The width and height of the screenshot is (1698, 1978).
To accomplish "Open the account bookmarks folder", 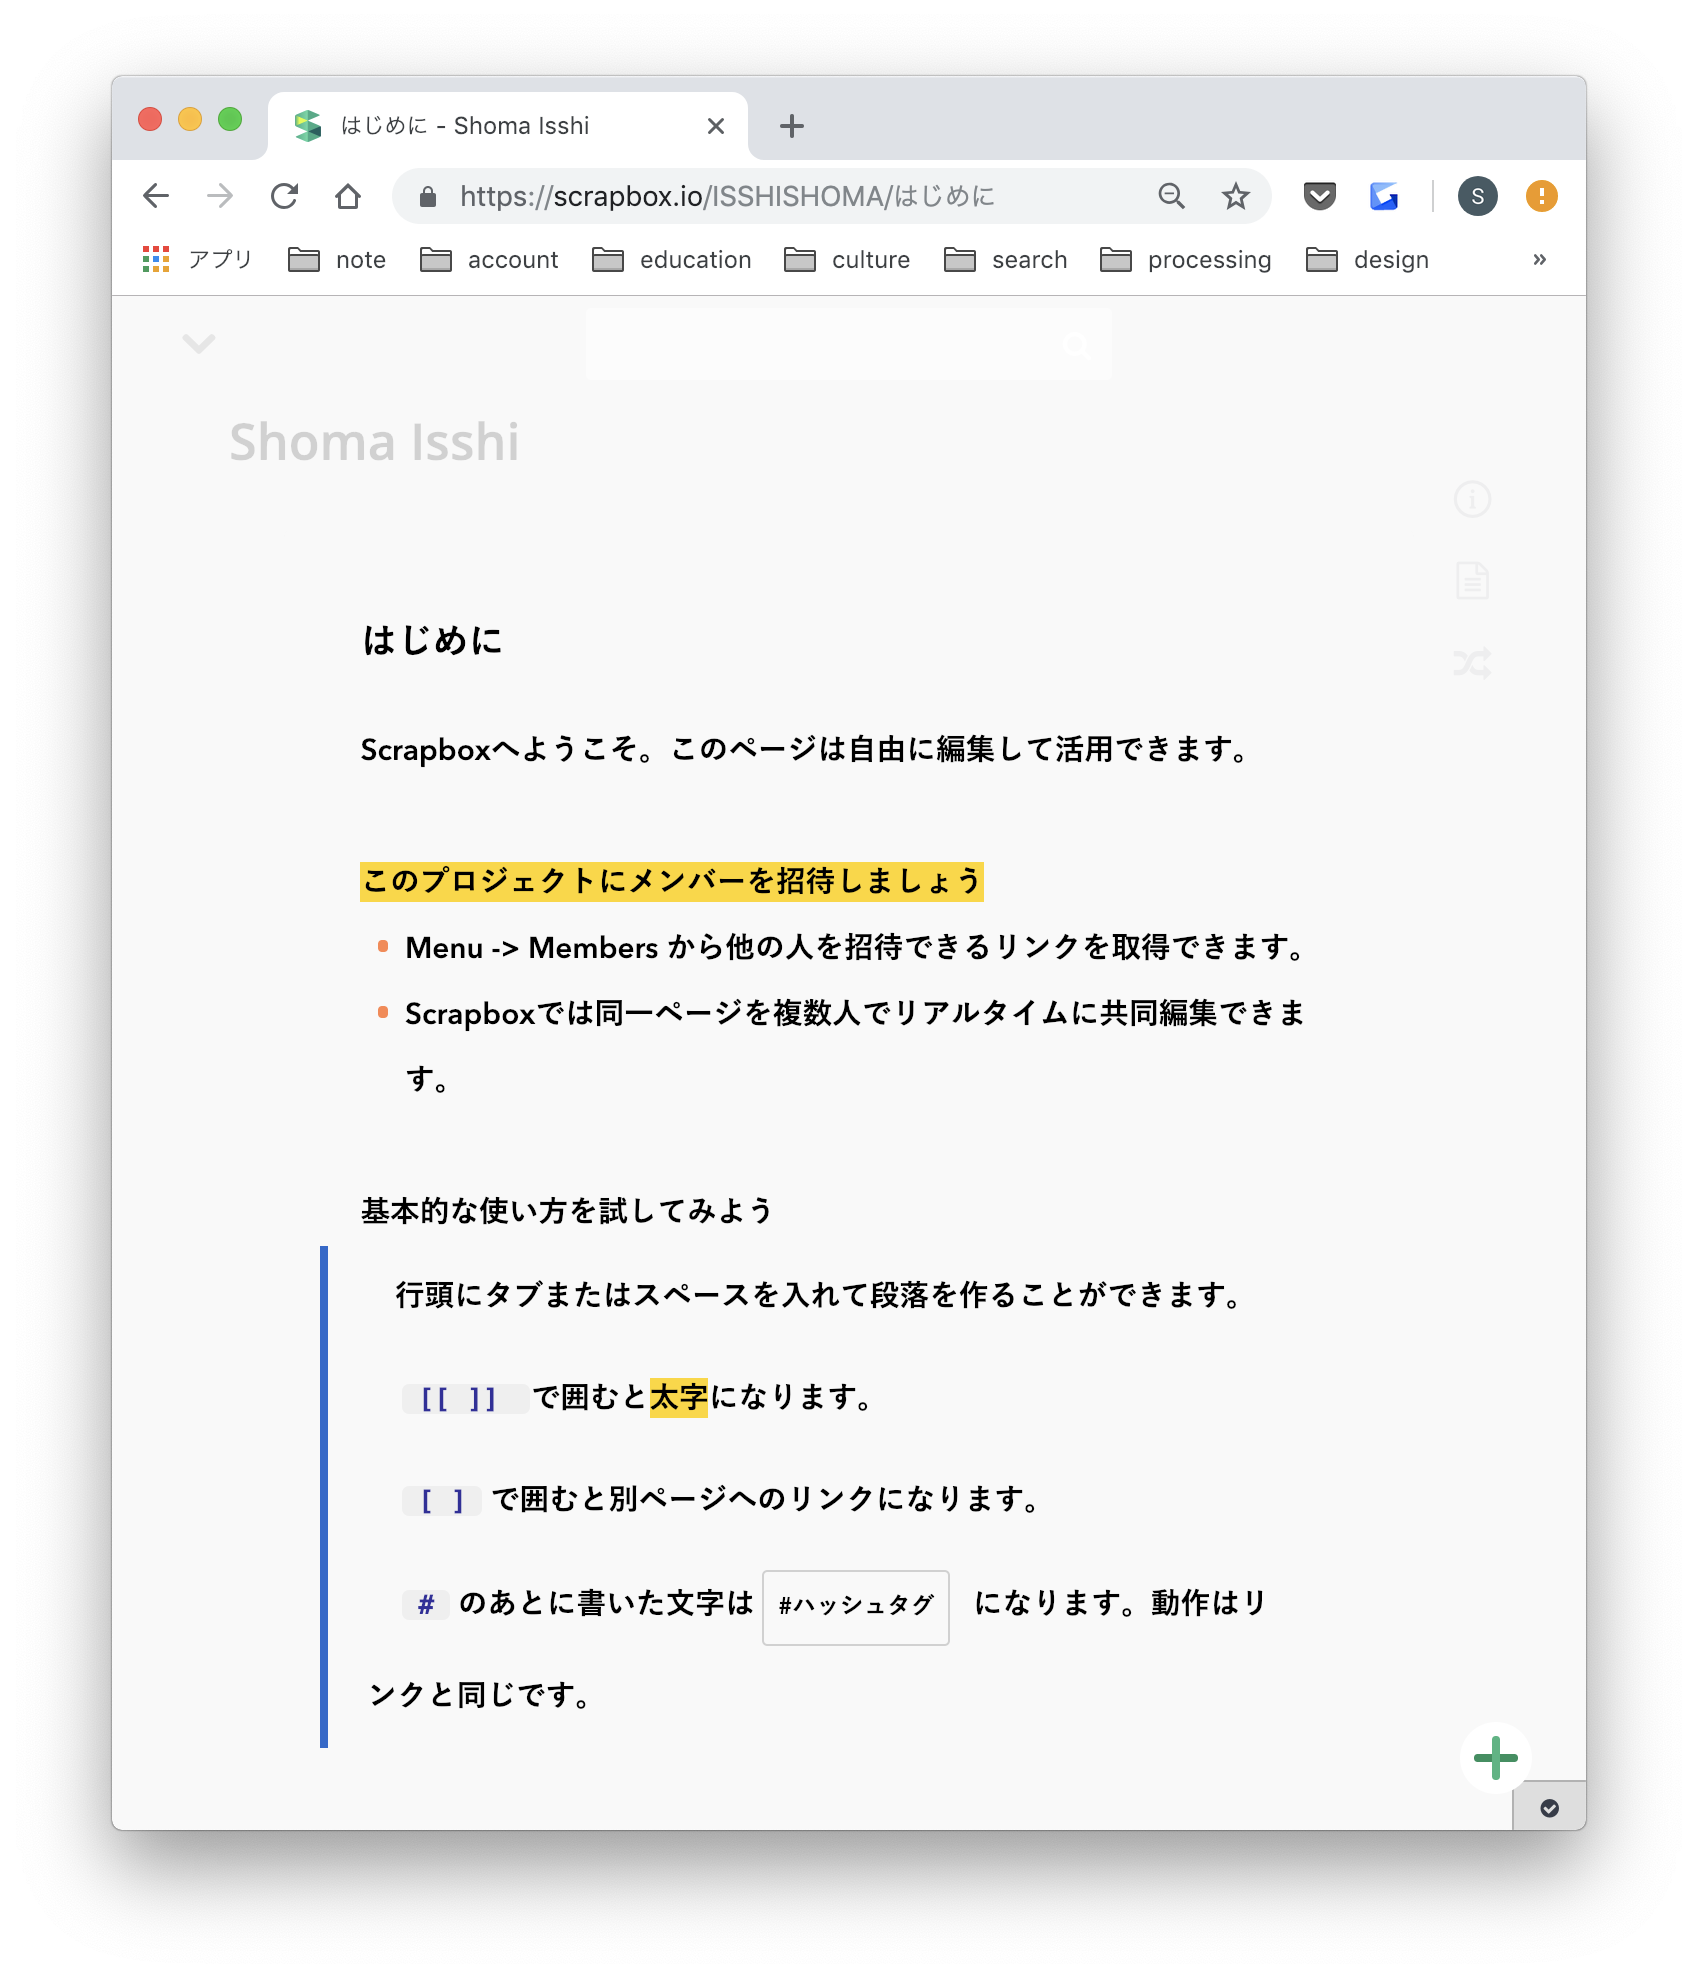I will [x=489, y=260].
